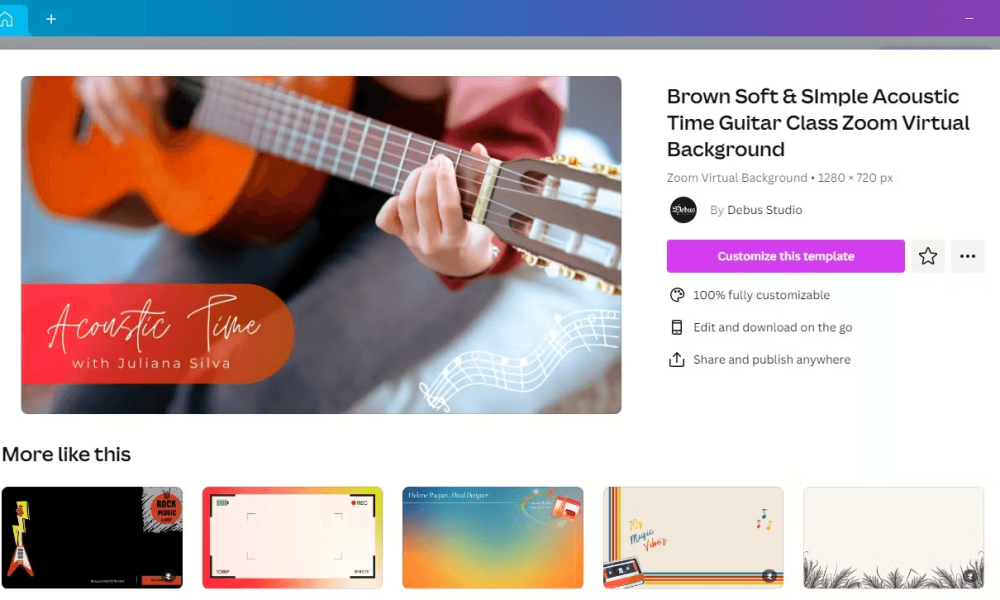Image resolution: width=1000 pixels, height=600 pixels.
Task: Minimize the window using the dash button
Action: pyautogui.click(x=969, y=19)
